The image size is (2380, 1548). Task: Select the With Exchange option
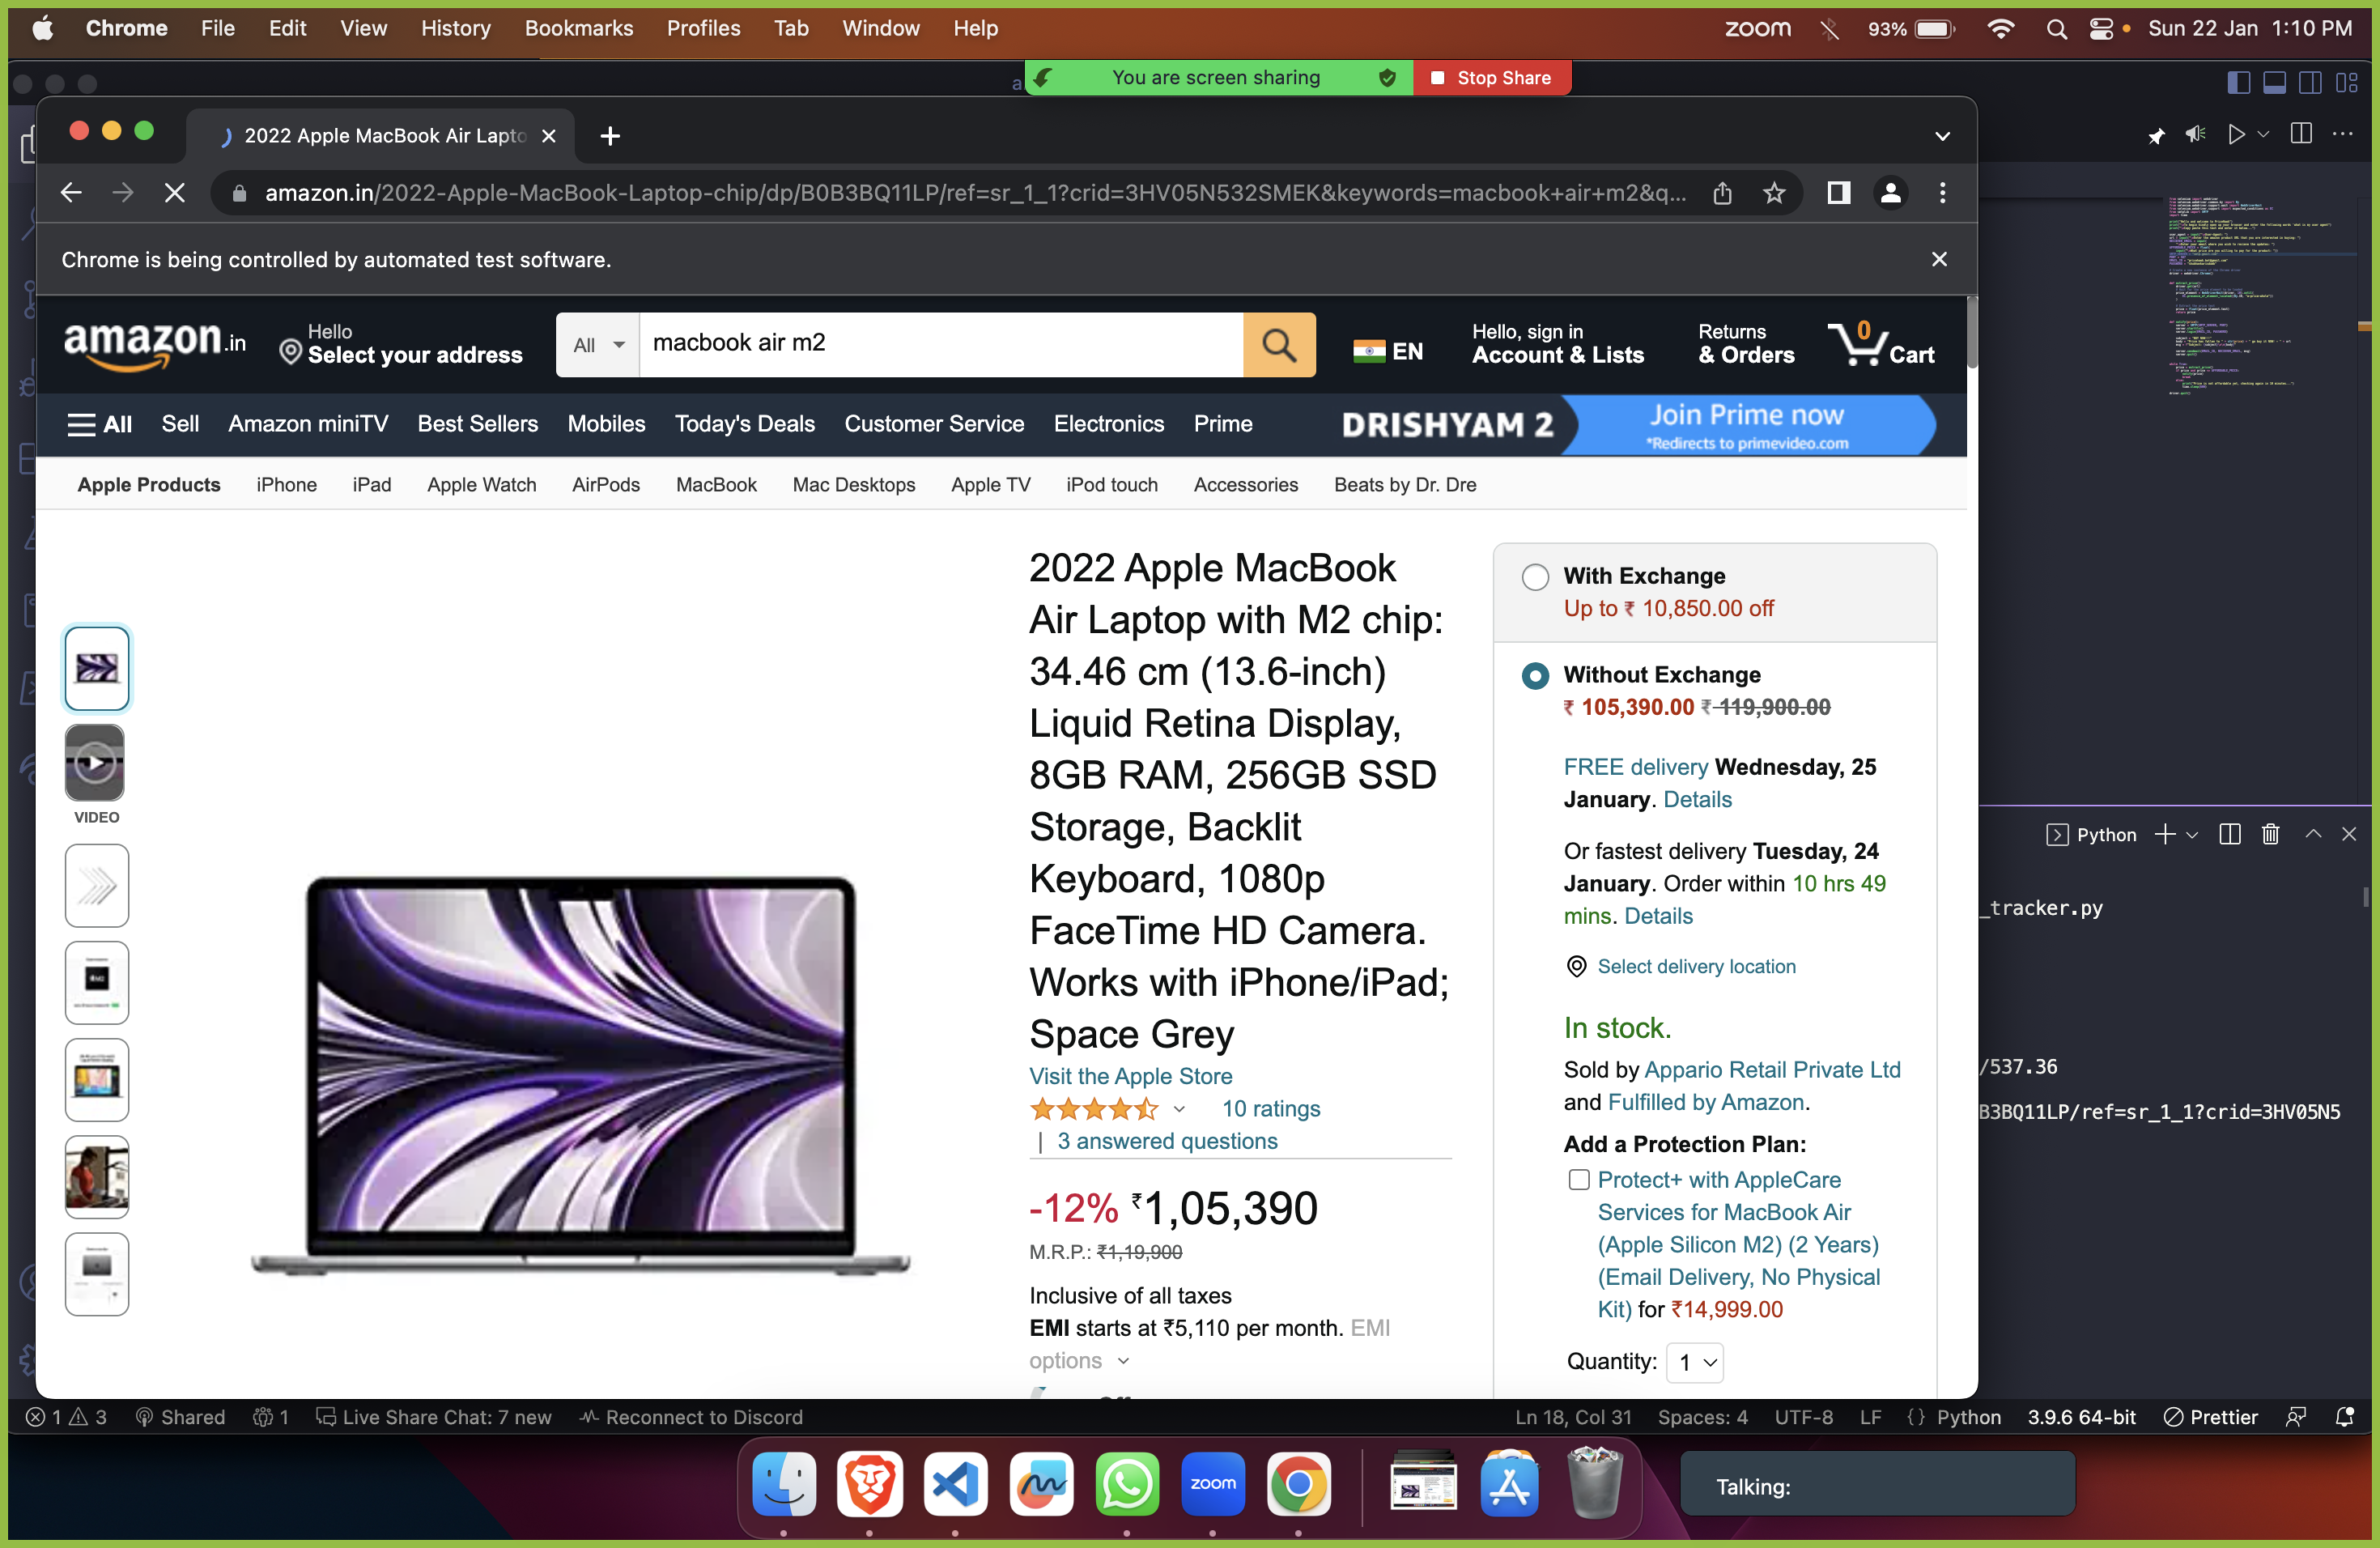[1535, 577]
